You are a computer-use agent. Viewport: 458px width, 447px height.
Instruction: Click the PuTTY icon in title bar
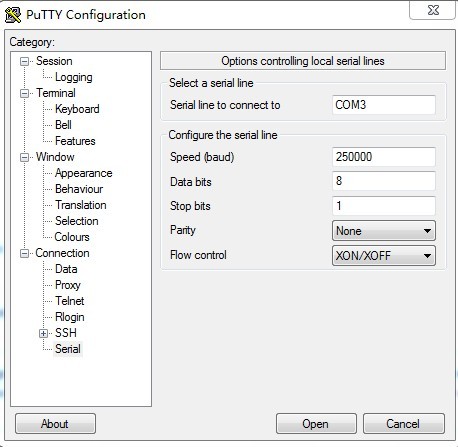click(x=13, y=15)
